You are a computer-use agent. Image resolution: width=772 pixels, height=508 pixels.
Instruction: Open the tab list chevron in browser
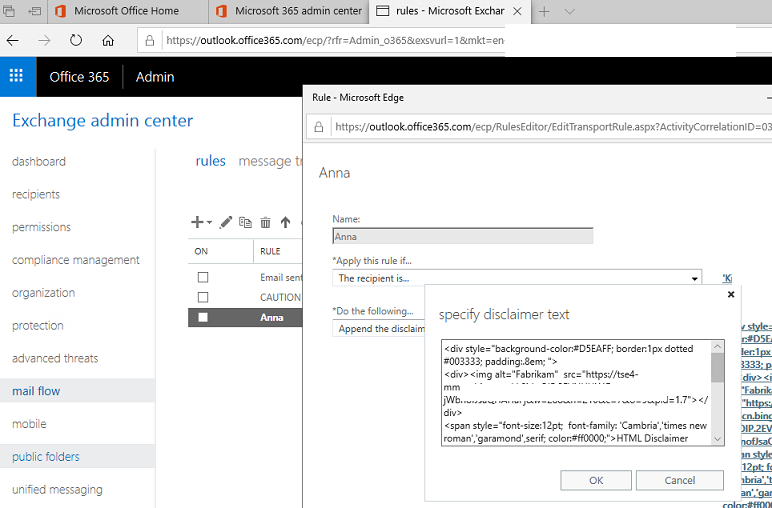(569, 11)
